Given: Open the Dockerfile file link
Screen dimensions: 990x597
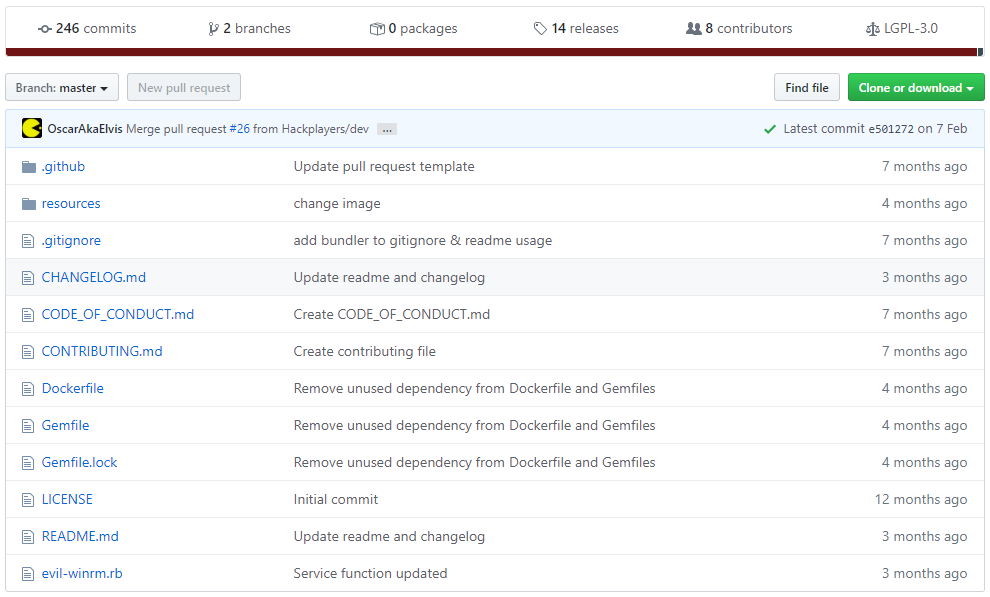Looking at the screenshot, I should pos(73,389).
